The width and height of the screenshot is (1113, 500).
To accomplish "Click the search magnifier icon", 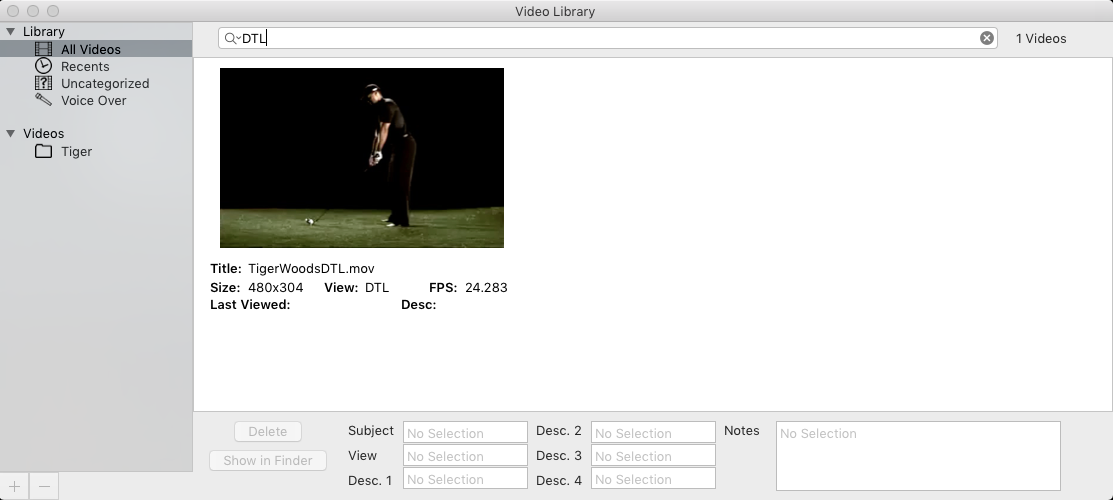I will click(x=231, y=38).
